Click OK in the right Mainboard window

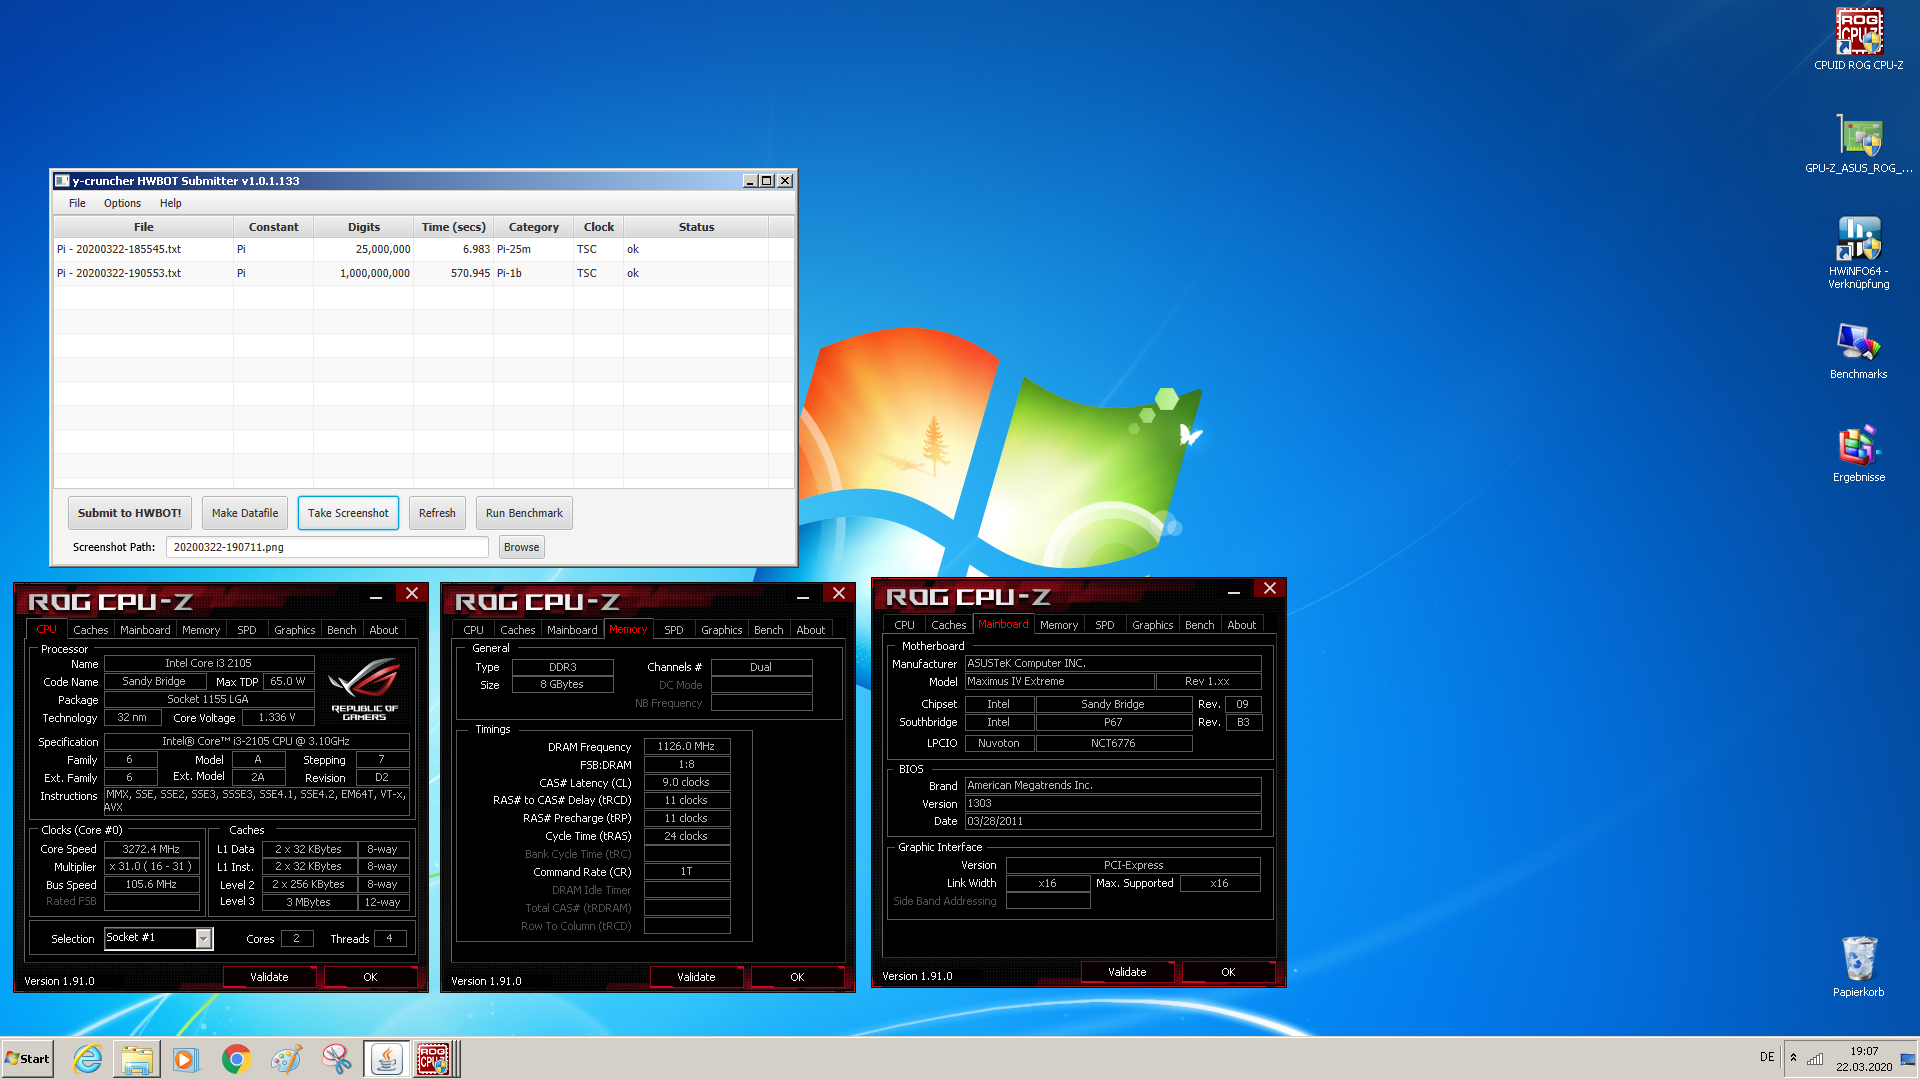pyautogui.click(x=1228, y=972)
